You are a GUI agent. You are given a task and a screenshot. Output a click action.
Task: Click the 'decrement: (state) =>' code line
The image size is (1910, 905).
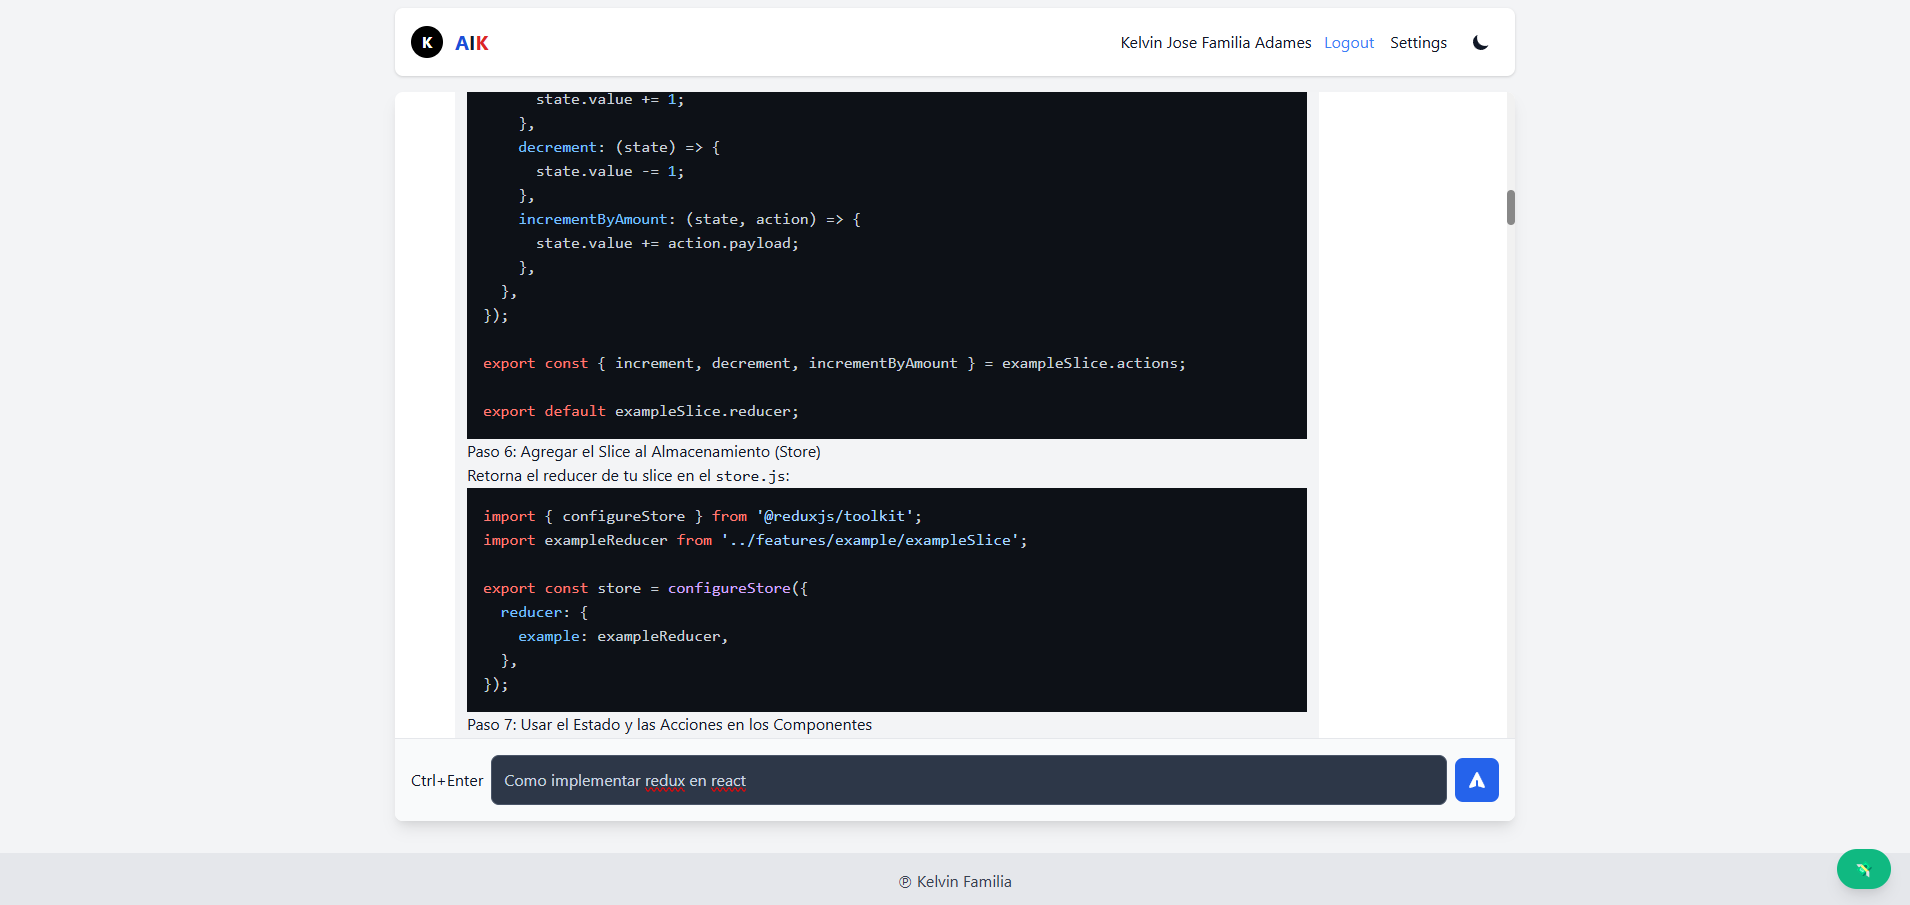coord(619,147)
